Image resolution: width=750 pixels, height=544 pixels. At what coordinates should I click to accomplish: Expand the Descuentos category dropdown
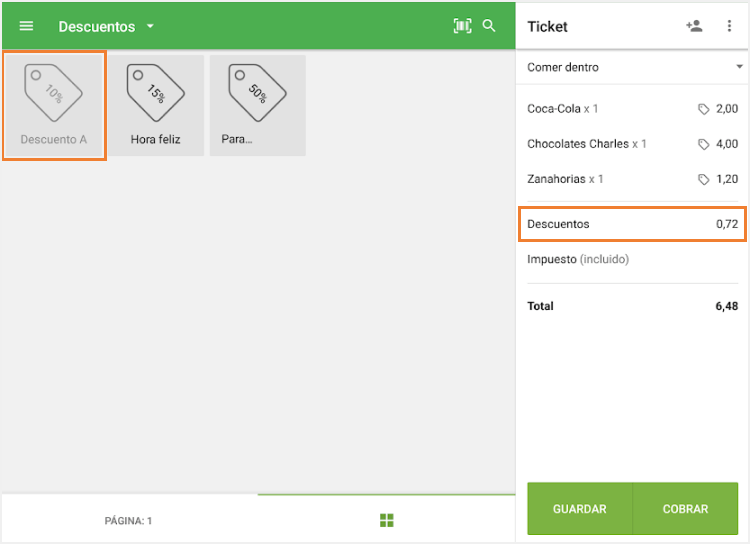tap(150, 26)
